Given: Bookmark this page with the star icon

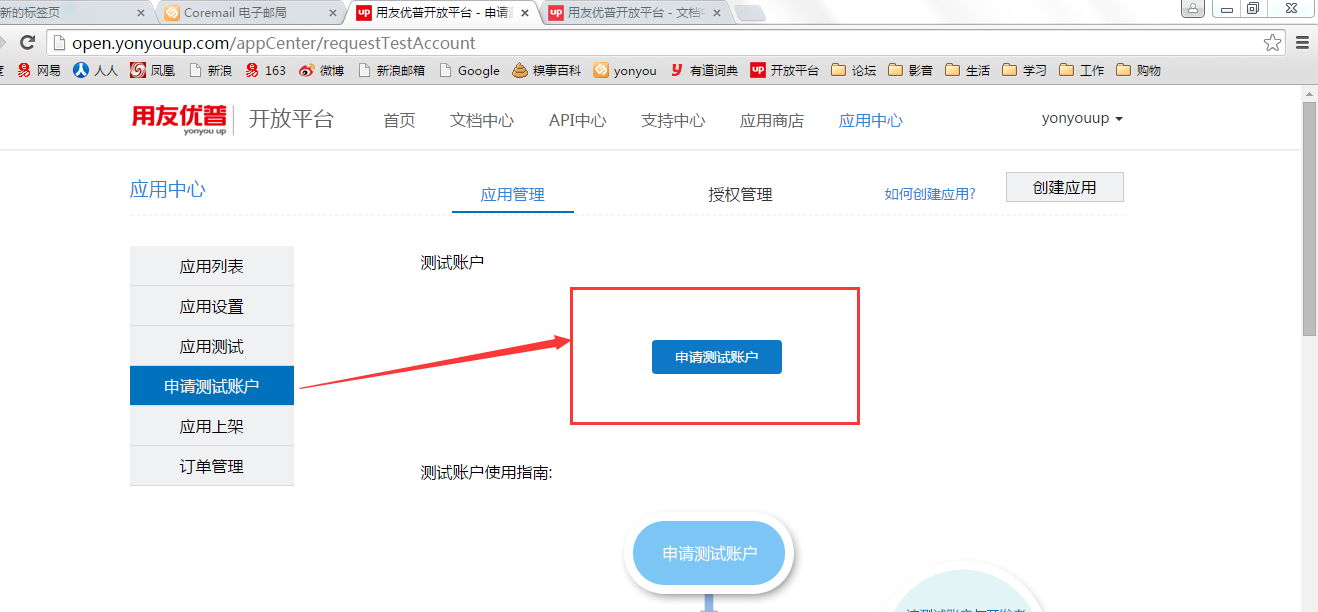Looking at the screenshot, I should [1272, 43].
